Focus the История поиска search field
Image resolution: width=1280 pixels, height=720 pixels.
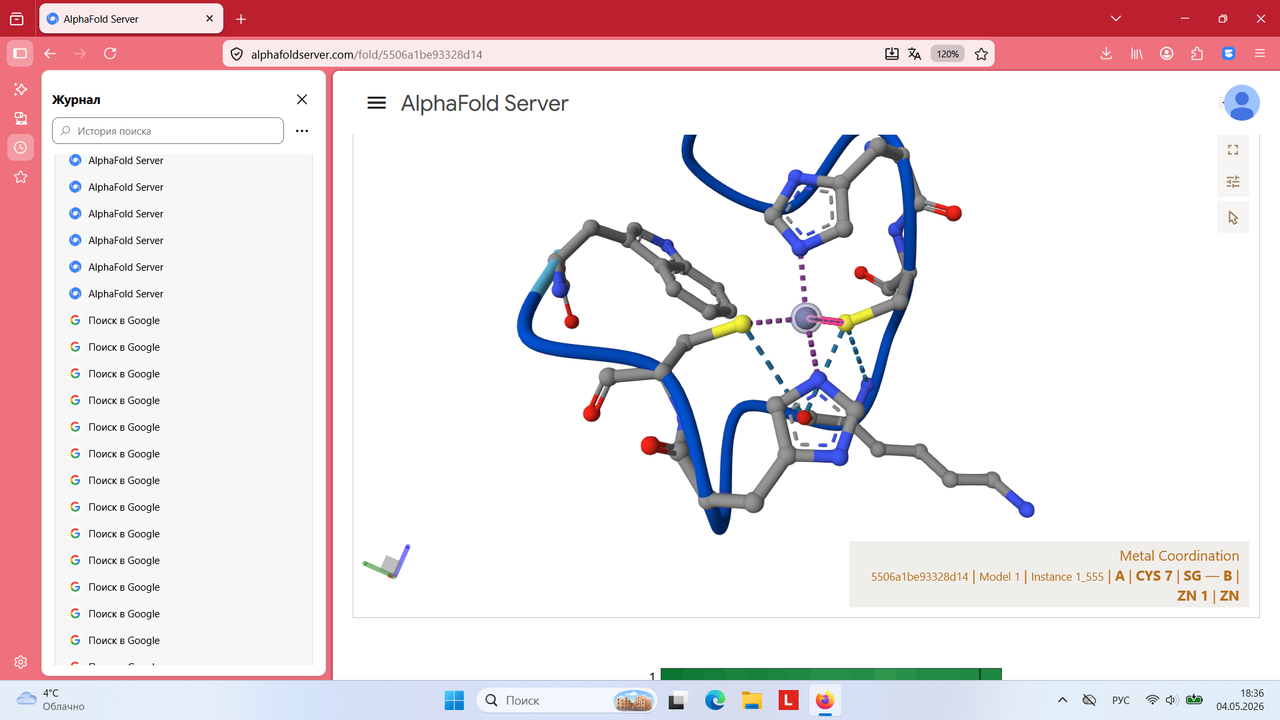[x=168, y=131]
